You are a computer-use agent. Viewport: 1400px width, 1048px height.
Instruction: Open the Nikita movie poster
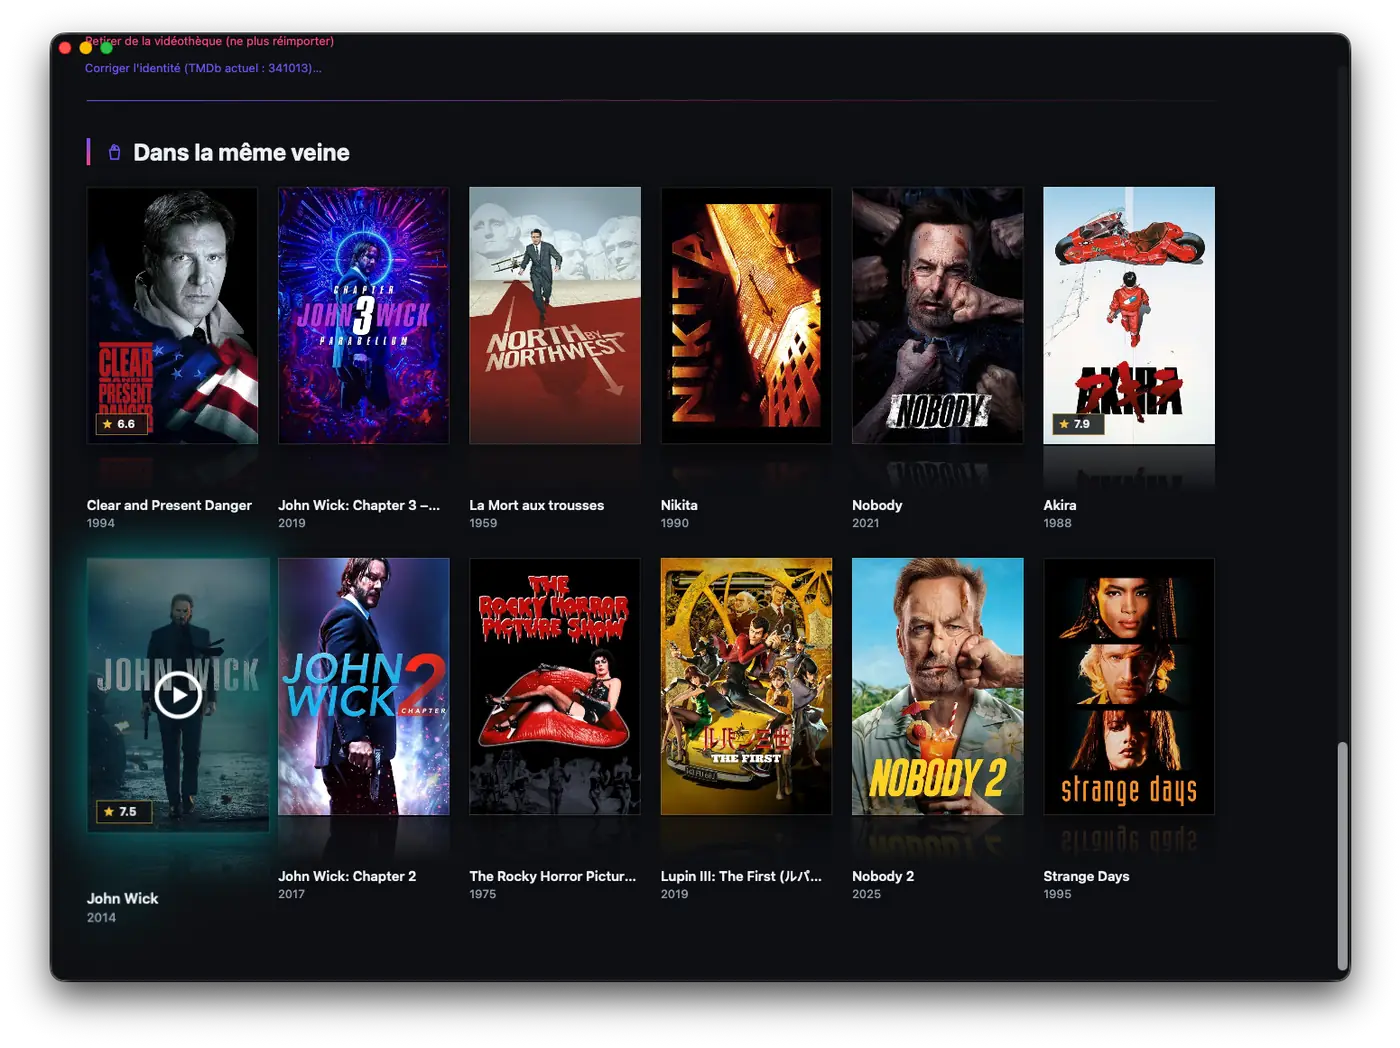coord(746,315)
